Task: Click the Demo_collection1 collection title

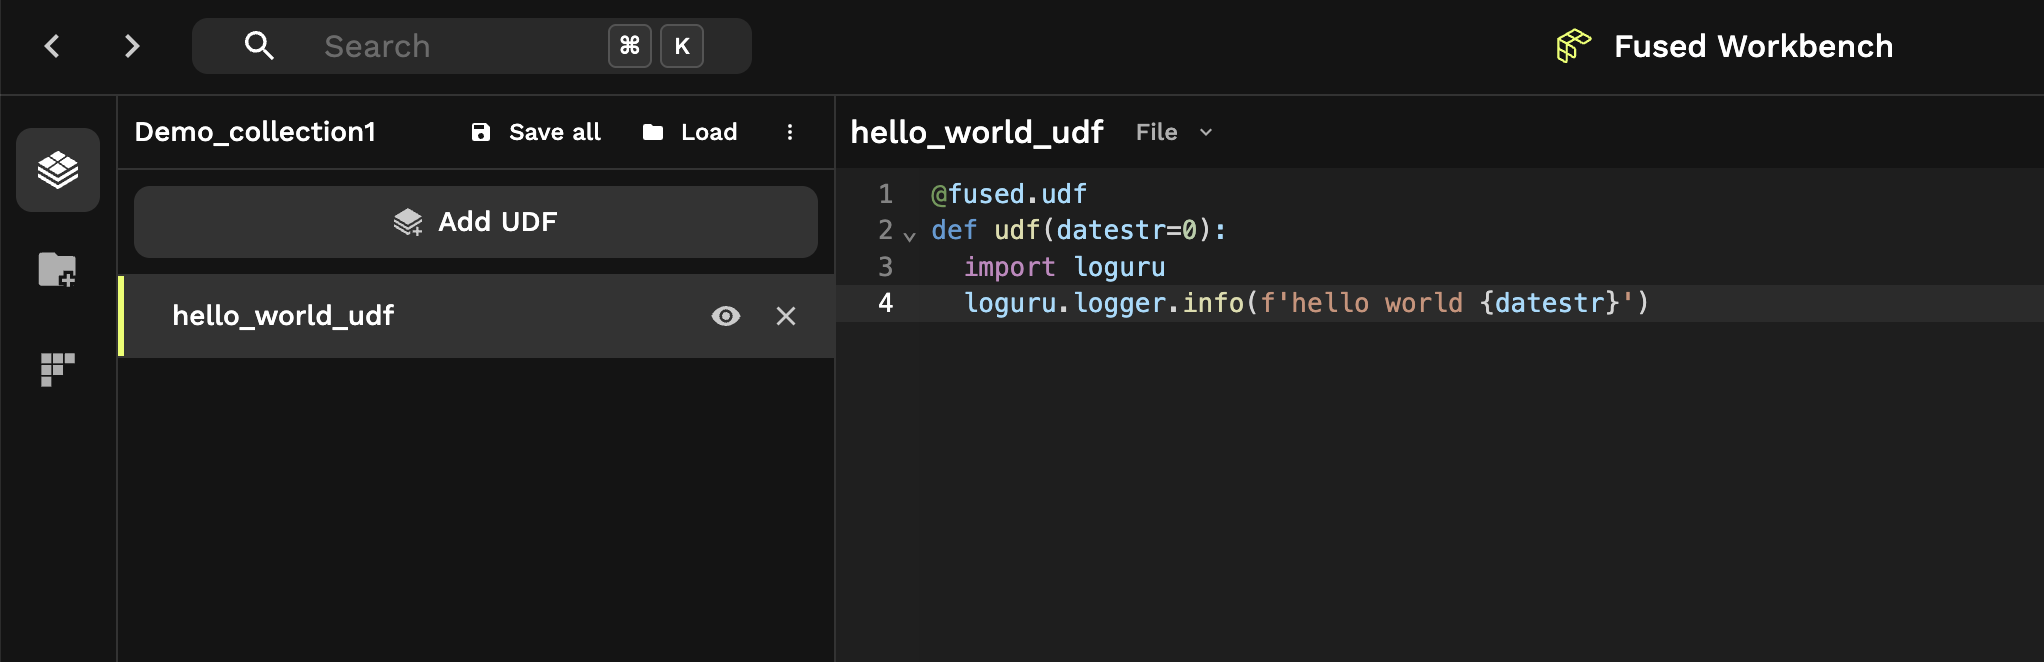Action: 255,132
